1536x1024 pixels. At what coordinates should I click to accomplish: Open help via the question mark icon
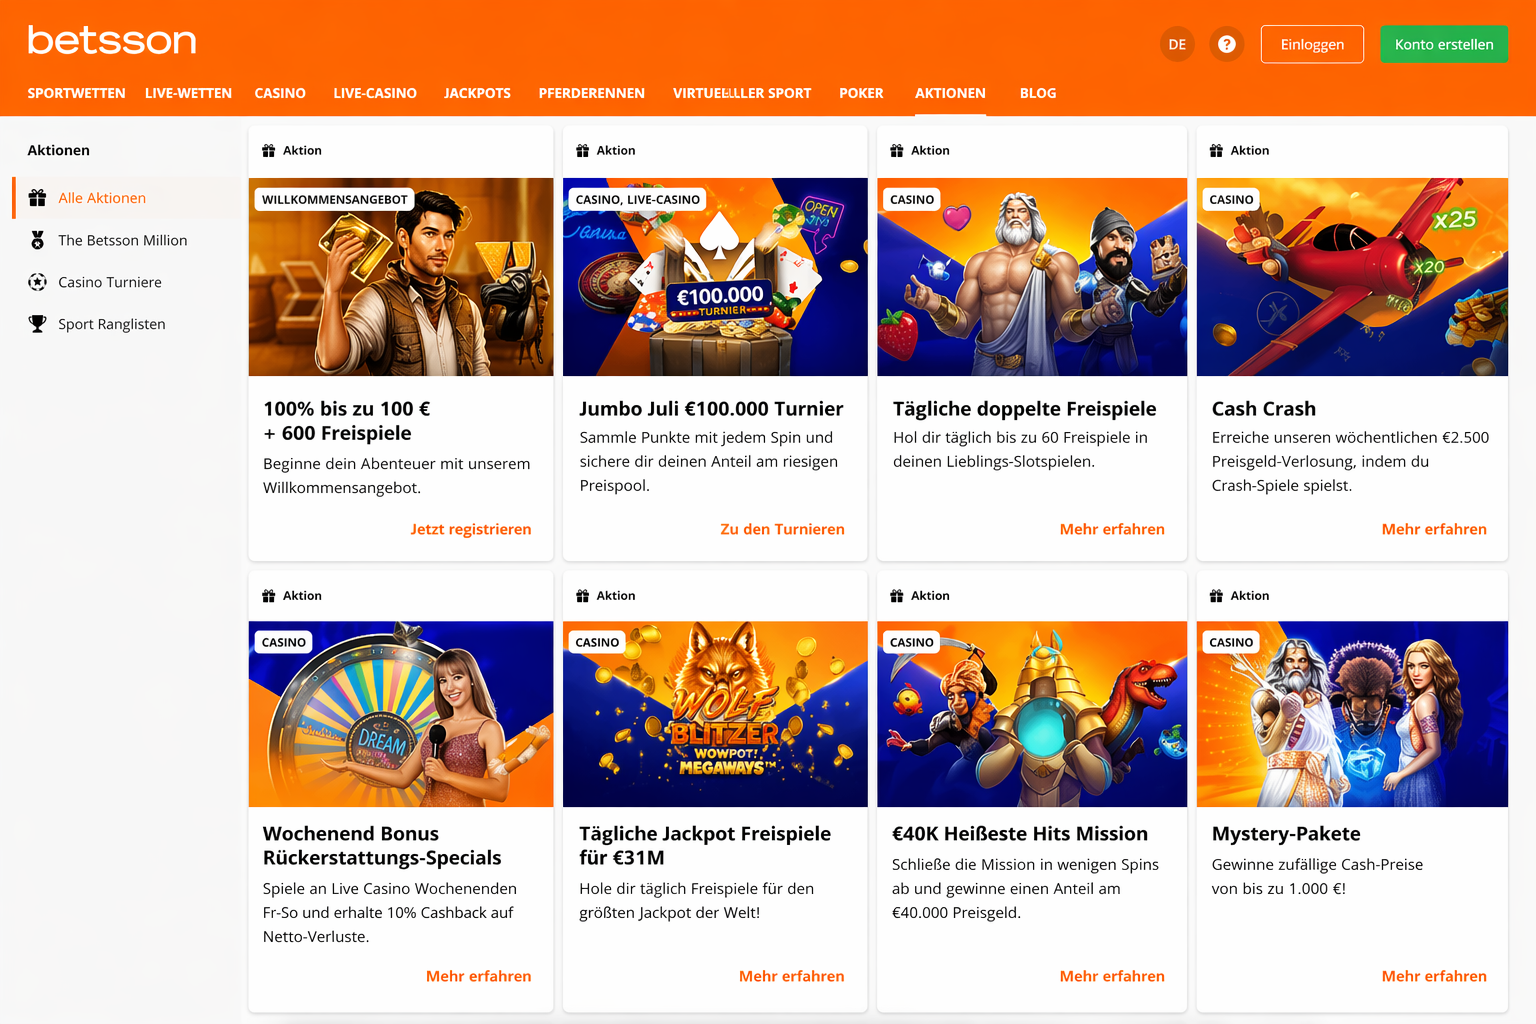[1226, 44]
